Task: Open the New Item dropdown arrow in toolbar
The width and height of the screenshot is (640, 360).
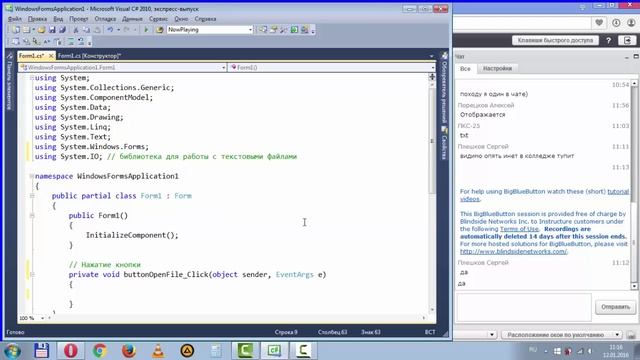Action: [x=33, y=30]
